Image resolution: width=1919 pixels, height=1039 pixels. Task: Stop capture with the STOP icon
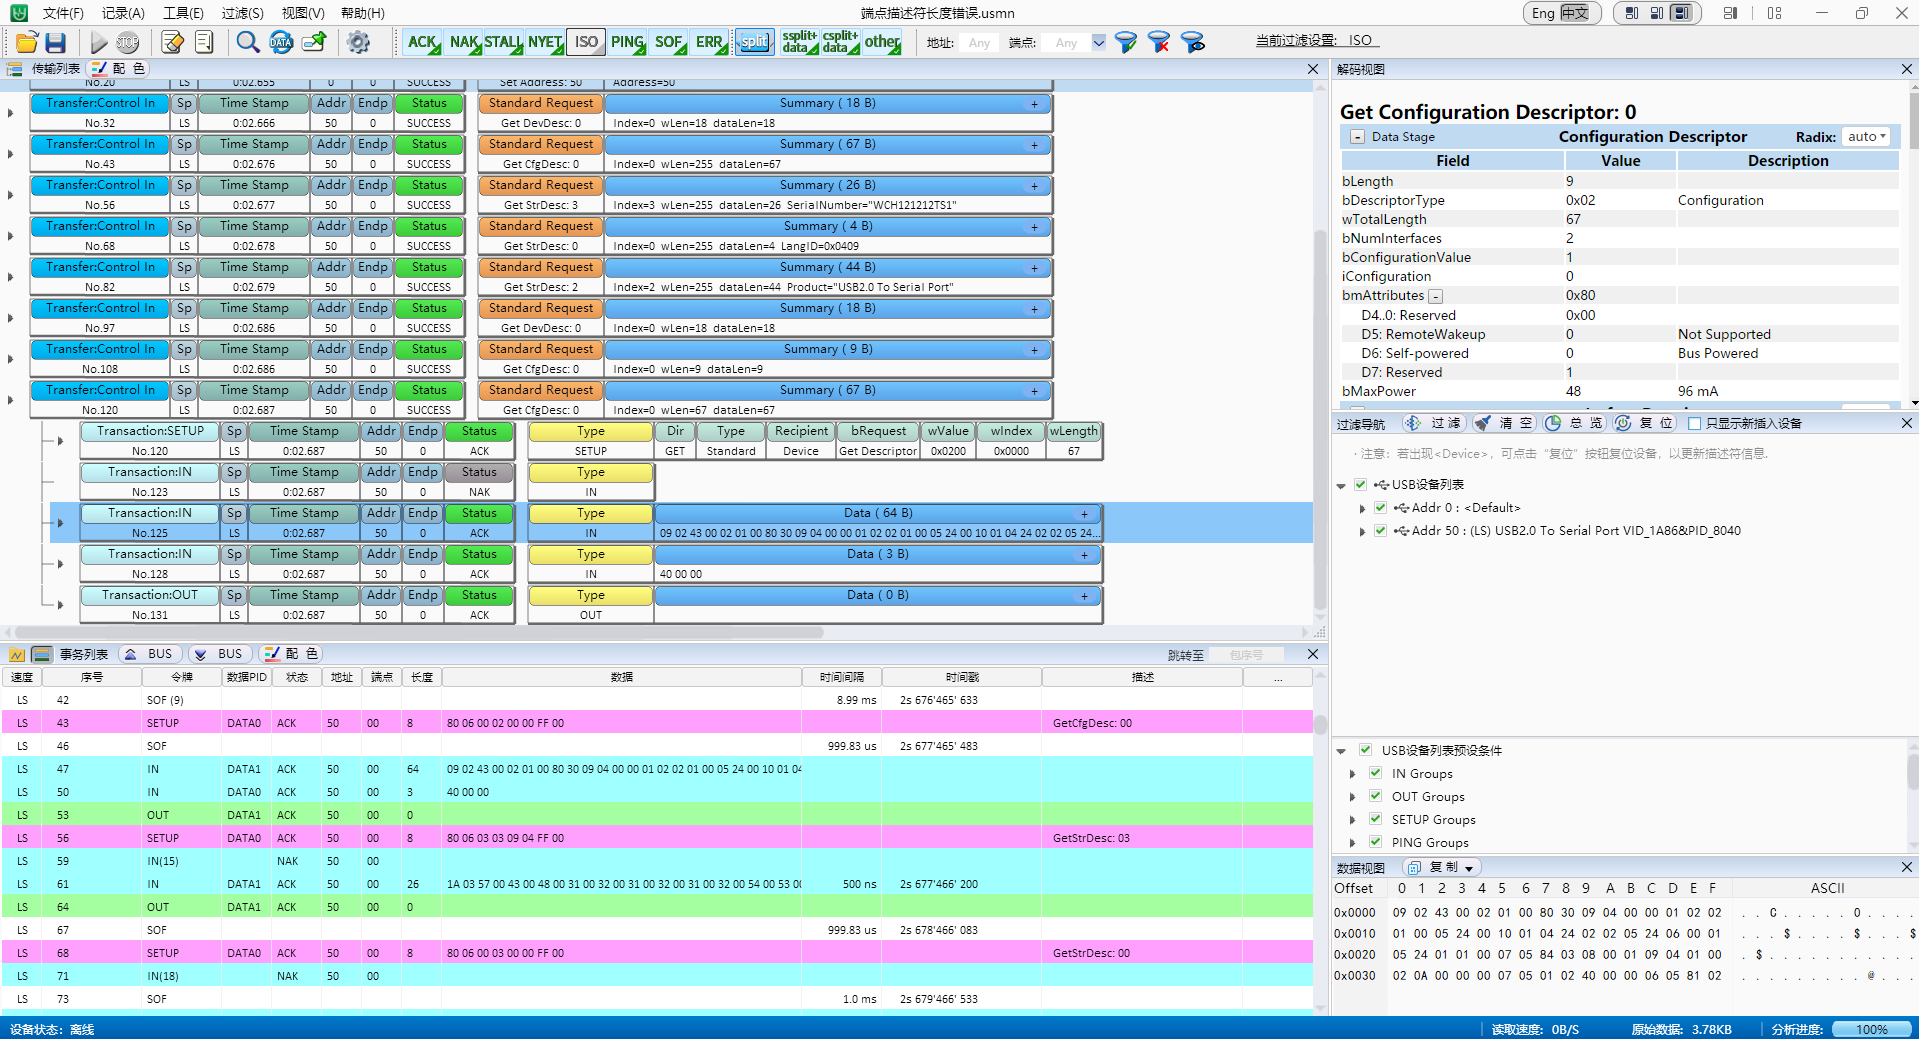coord(127,42)
